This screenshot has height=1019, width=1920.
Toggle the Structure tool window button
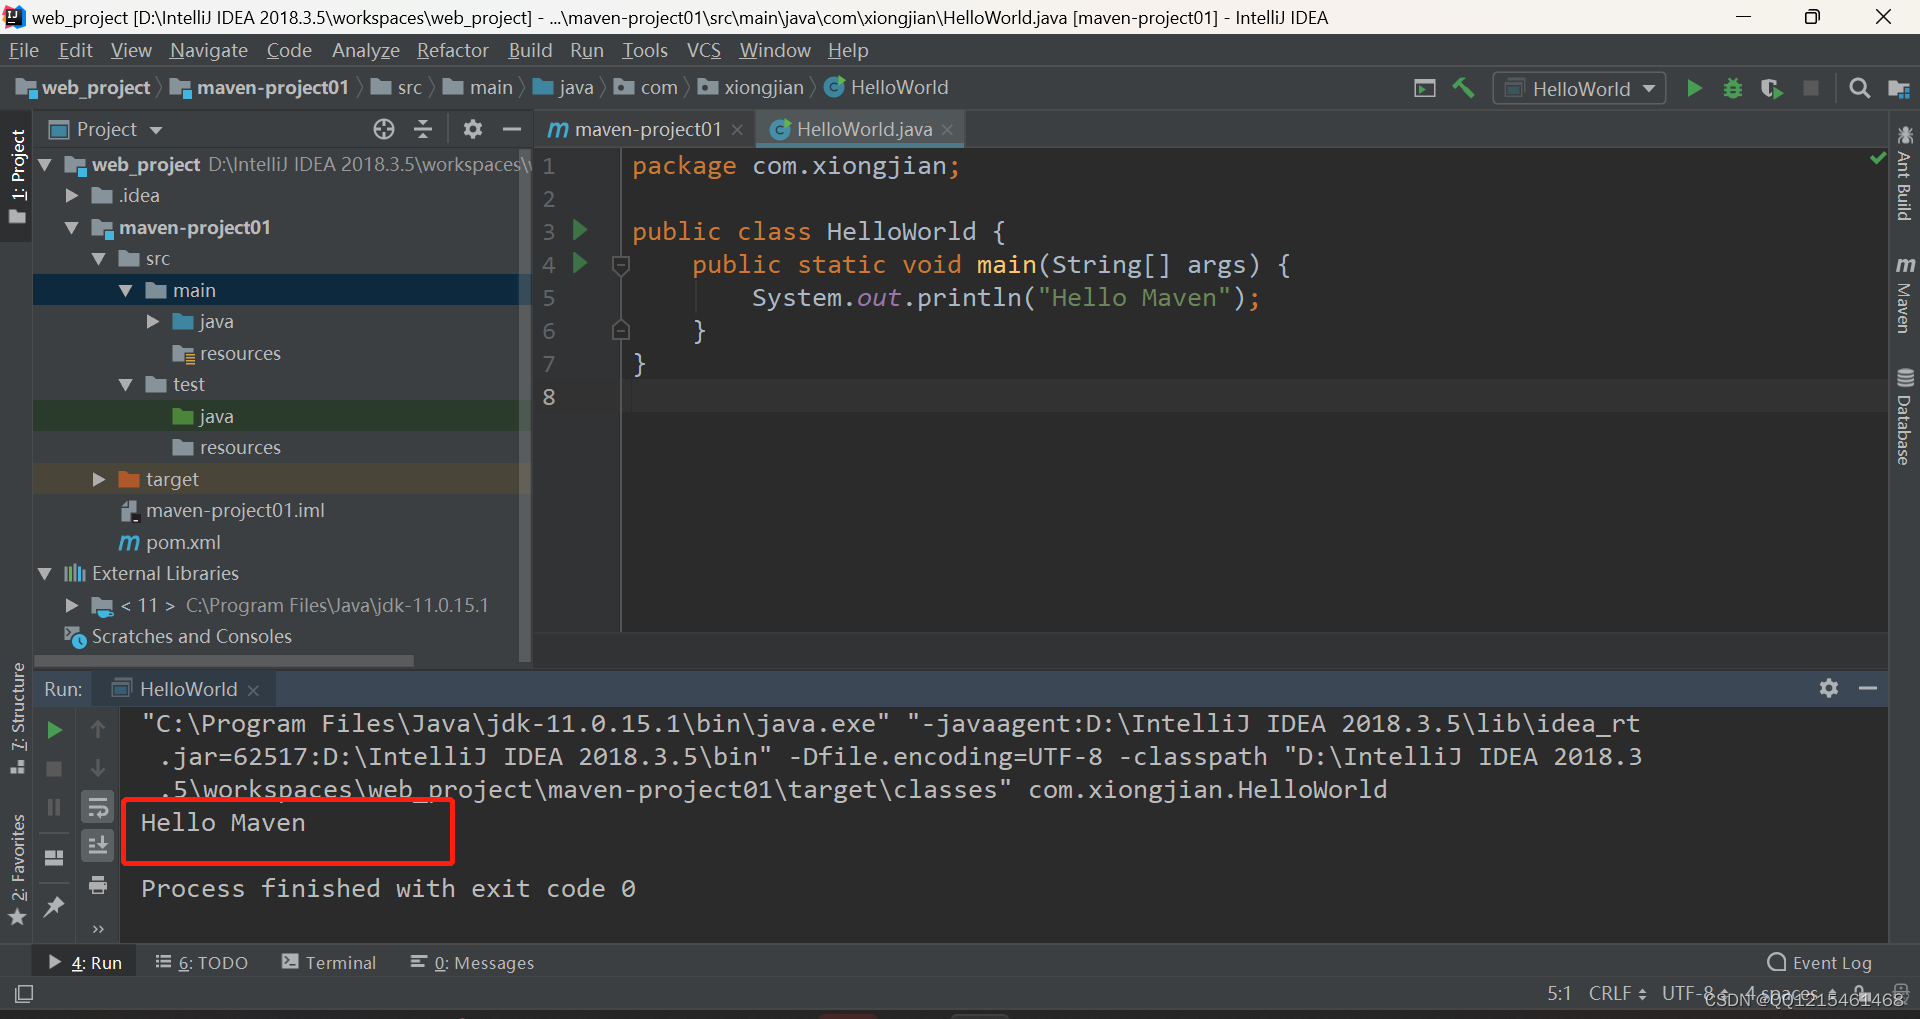tap(17, 718)
